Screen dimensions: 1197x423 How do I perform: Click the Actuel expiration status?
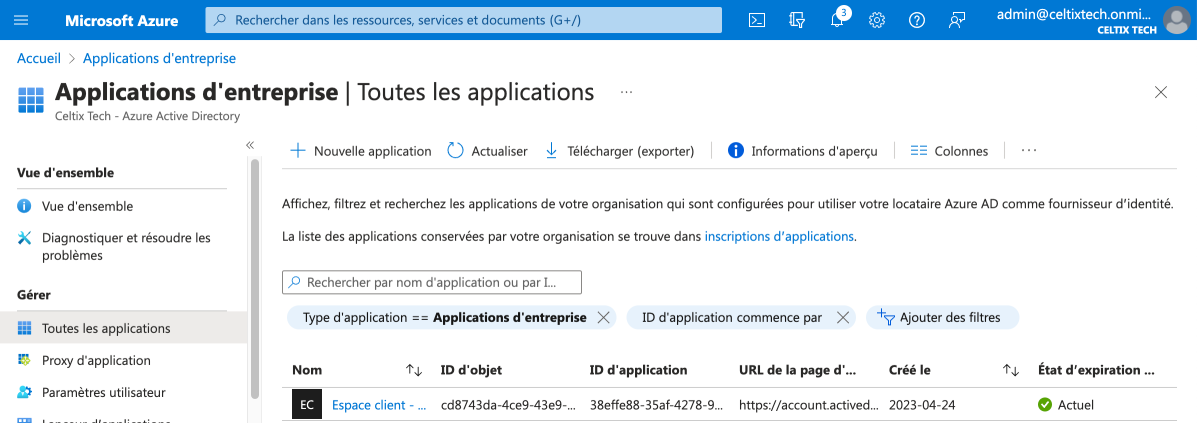pos(1066,405)
